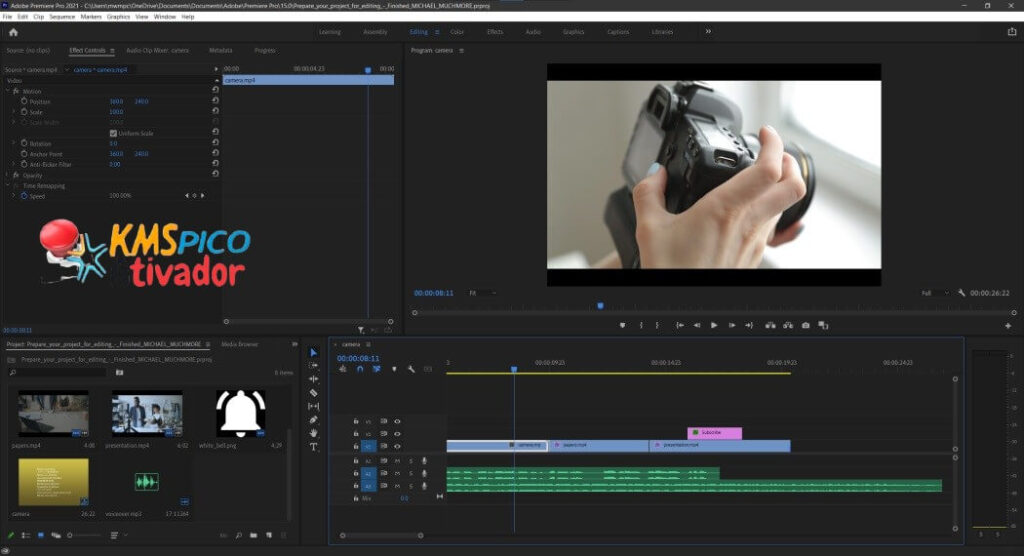Choose the Pen tool in tools panel
The height and width of the screenshot is (556, 1024).
[313, 419]
